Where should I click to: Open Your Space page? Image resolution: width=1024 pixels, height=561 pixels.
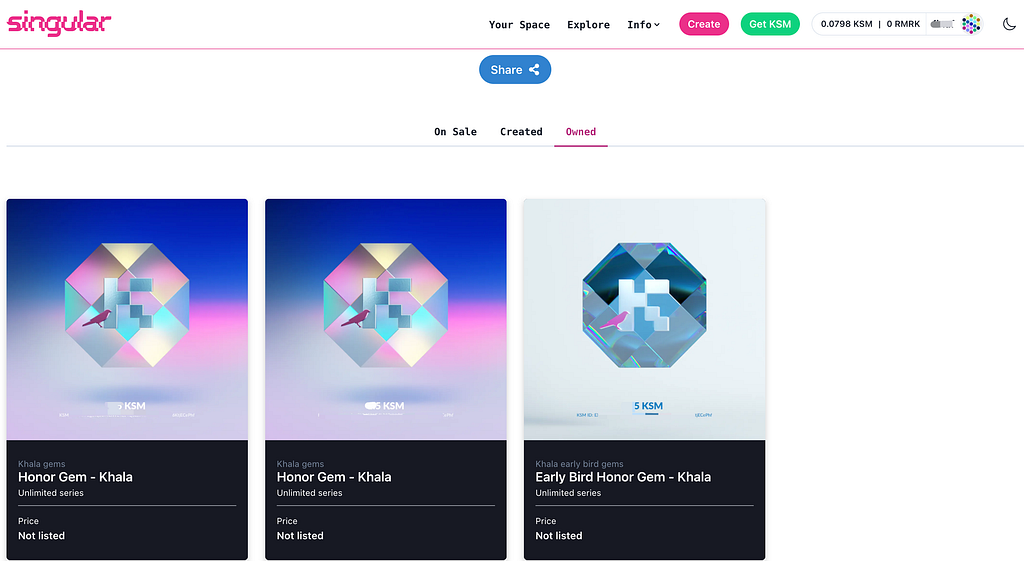point(519,24)
